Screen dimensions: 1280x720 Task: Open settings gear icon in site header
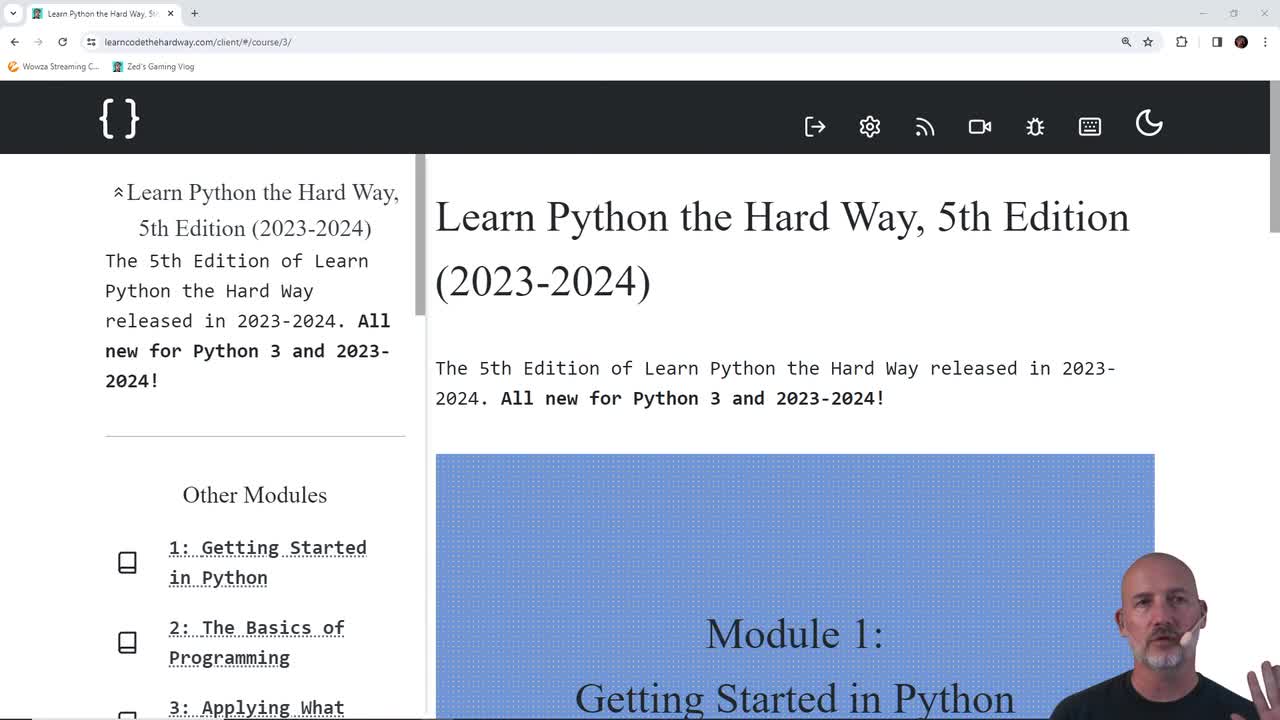[870, 126]
